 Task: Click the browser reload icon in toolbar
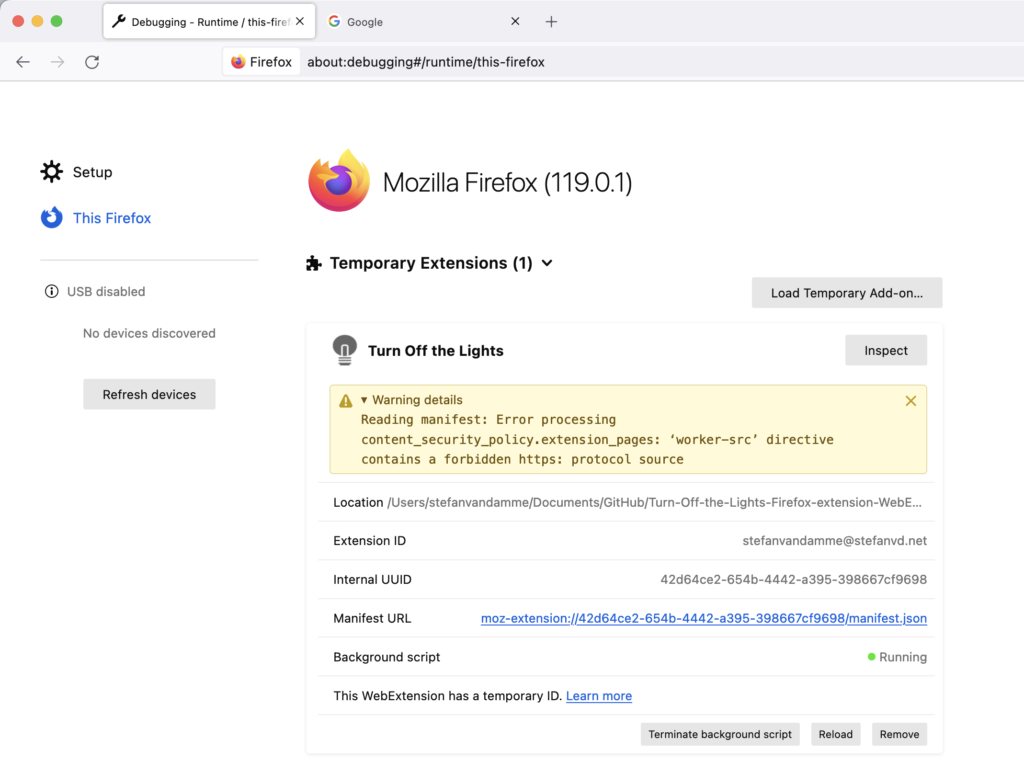[92, 61]
